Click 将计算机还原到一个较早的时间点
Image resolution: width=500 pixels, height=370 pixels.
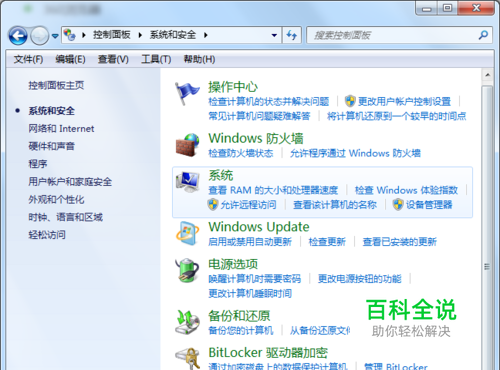pyautogui.click(x=396, y=116)
